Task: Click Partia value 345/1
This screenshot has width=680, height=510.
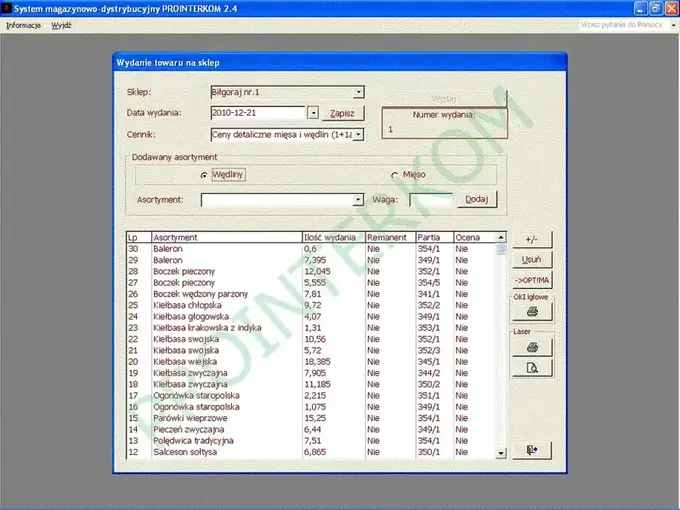Action: point(429,362)
